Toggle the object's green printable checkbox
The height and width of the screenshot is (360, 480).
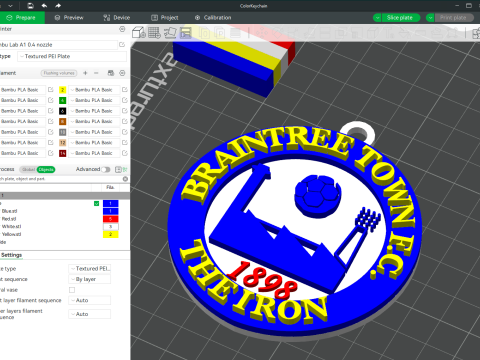[x=97, y=203]
